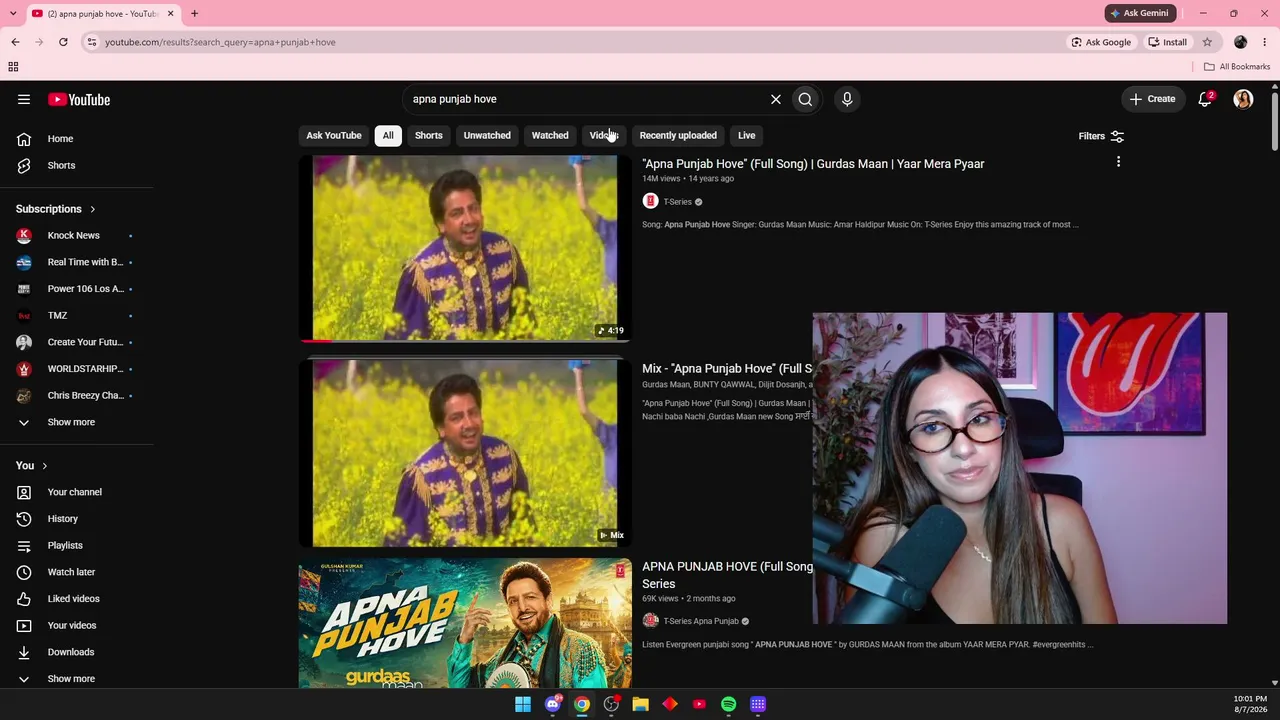
Task: Select the Ask YouTube chip
Action: [334, 135]
